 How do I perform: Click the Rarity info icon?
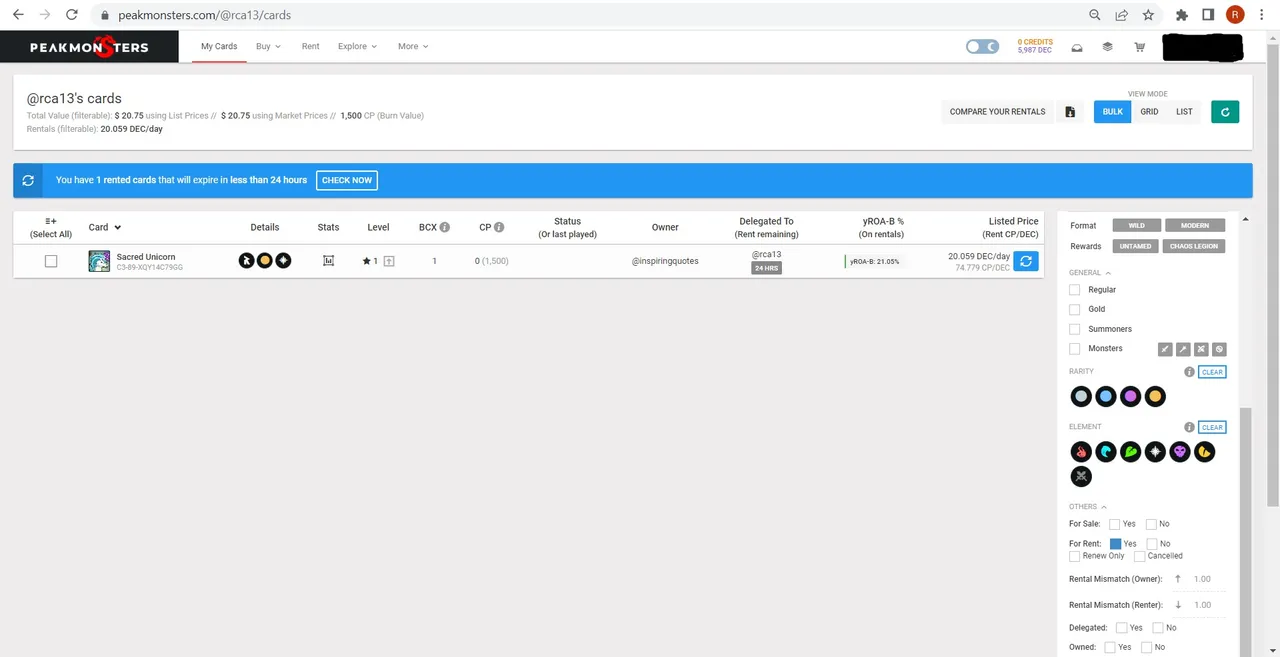[1189, 372]
